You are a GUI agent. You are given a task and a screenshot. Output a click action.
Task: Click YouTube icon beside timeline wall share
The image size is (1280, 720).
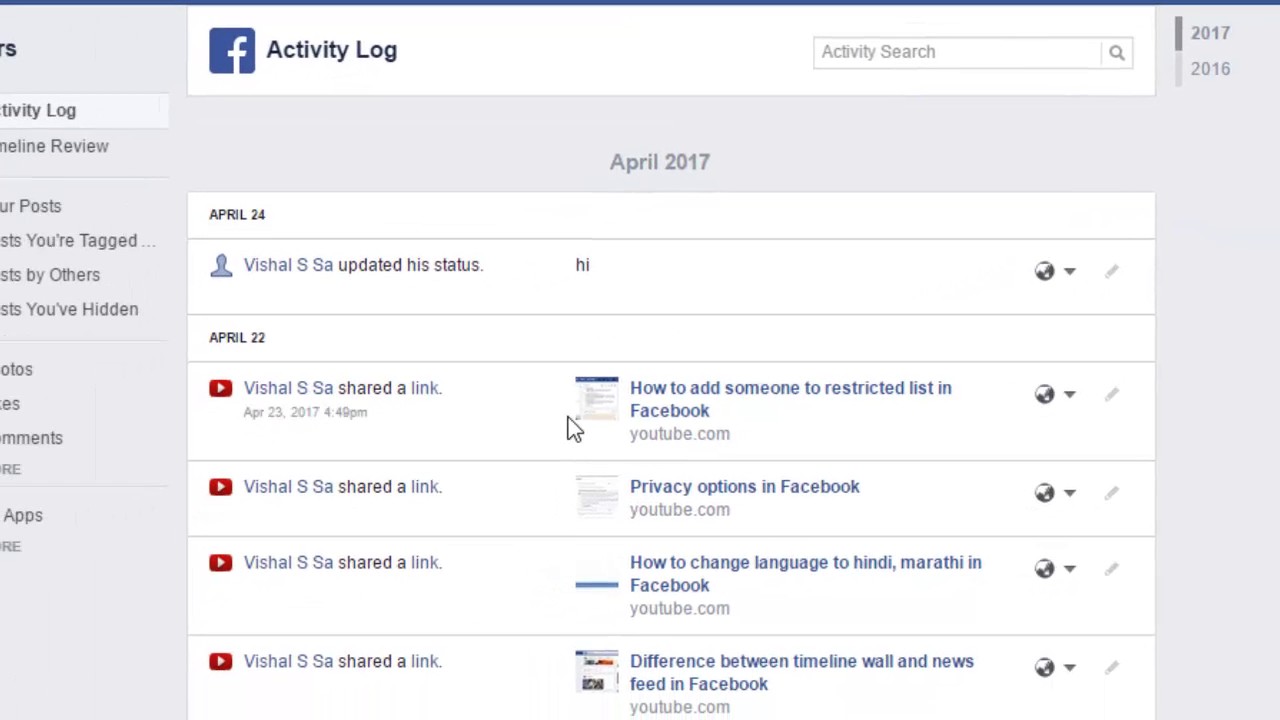click(x=221, y=661)
